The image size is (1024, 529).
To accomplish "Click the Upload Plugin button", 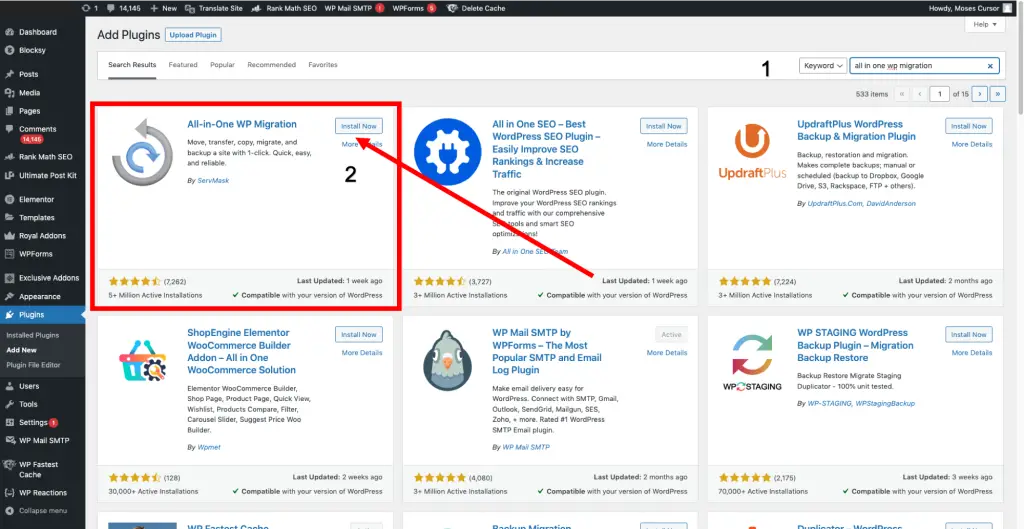I will click(x=193, y=35).
